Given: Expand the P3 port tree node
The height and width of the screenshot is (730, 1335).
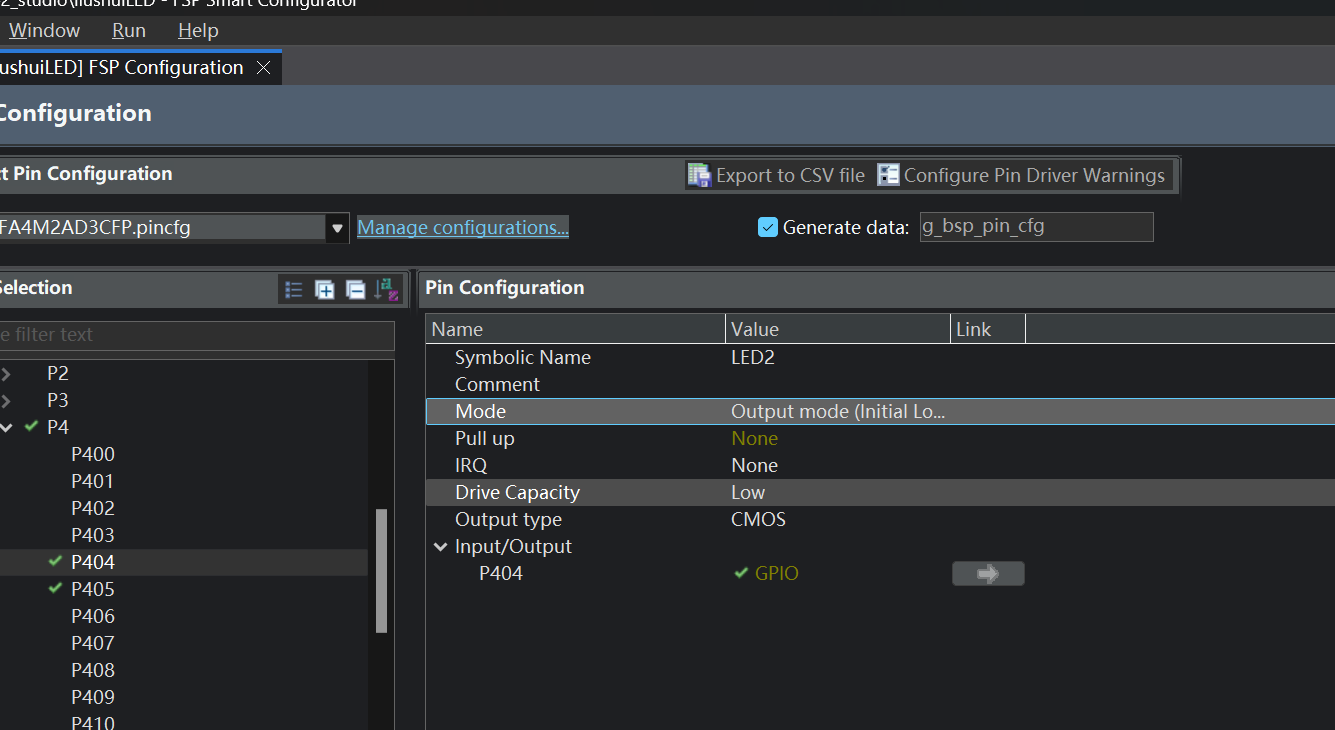Looking at the screenshot, I should click(6, 401).
